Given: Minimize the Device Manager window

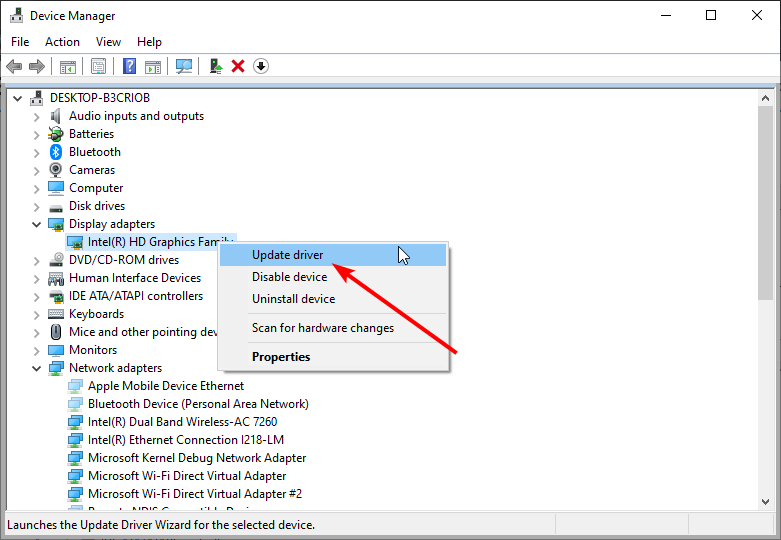Looking at the screenshot, I should pos(666,15).
